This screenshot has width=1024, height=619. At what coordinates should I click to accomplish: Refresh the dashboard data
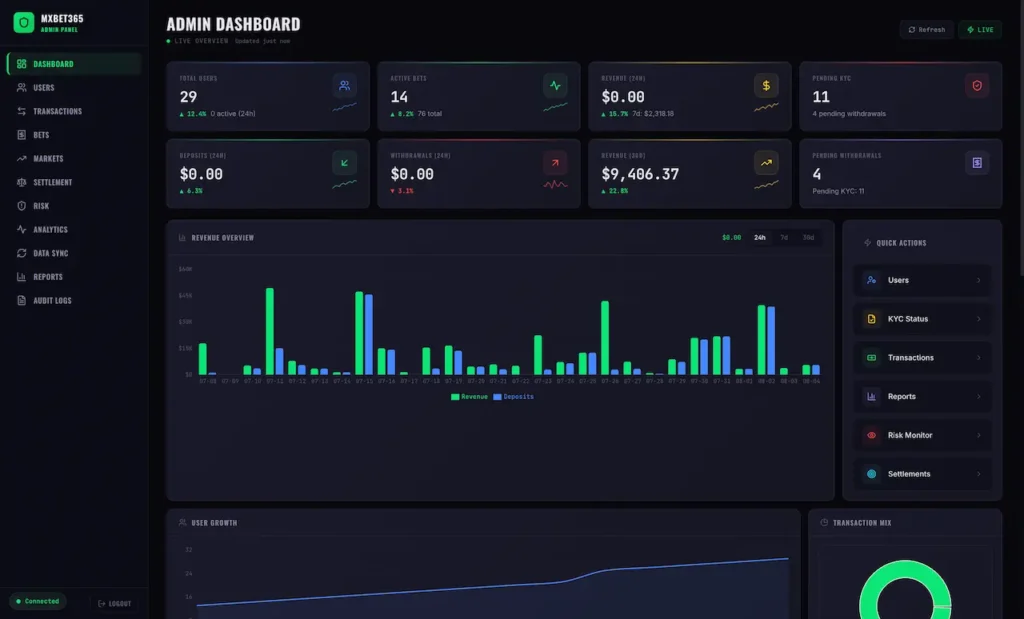pyautogui.click(x=926, y=29)
